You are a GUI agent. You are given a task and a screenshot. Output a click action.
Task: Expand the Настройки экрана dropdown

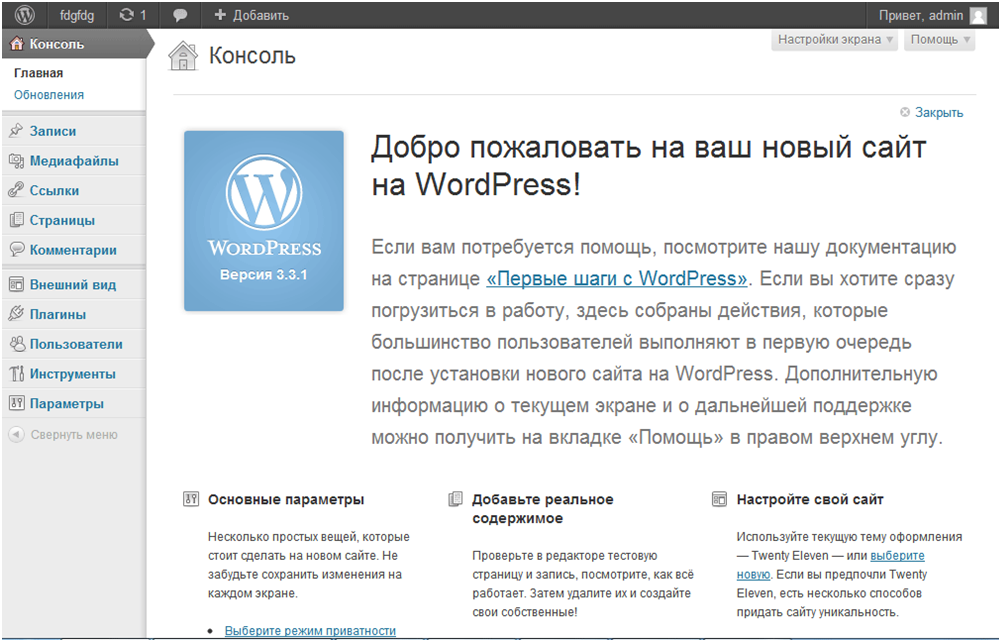pyautogui.click(x=835, y=39)
